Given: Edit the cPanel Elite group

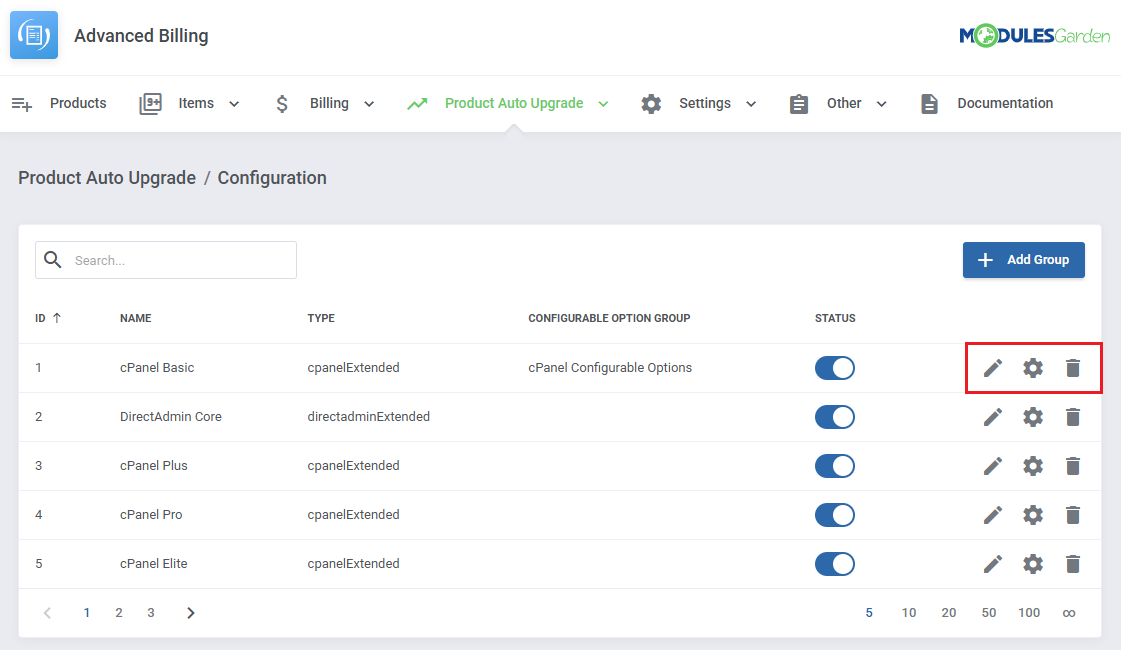Looking at the screenshot, I should [x=992, y=564].
